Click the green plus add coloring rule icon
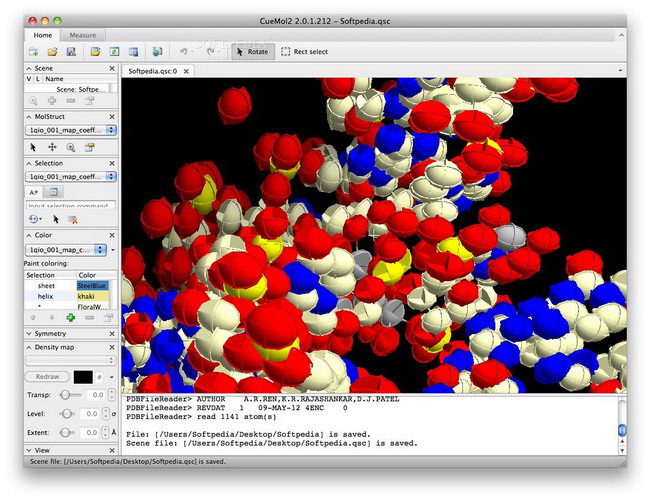 point(71,317)
